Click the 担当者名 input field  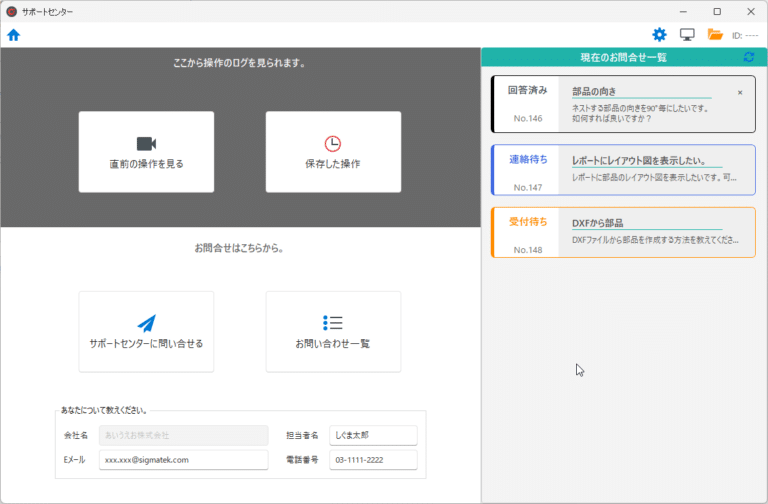coord(373,435)
